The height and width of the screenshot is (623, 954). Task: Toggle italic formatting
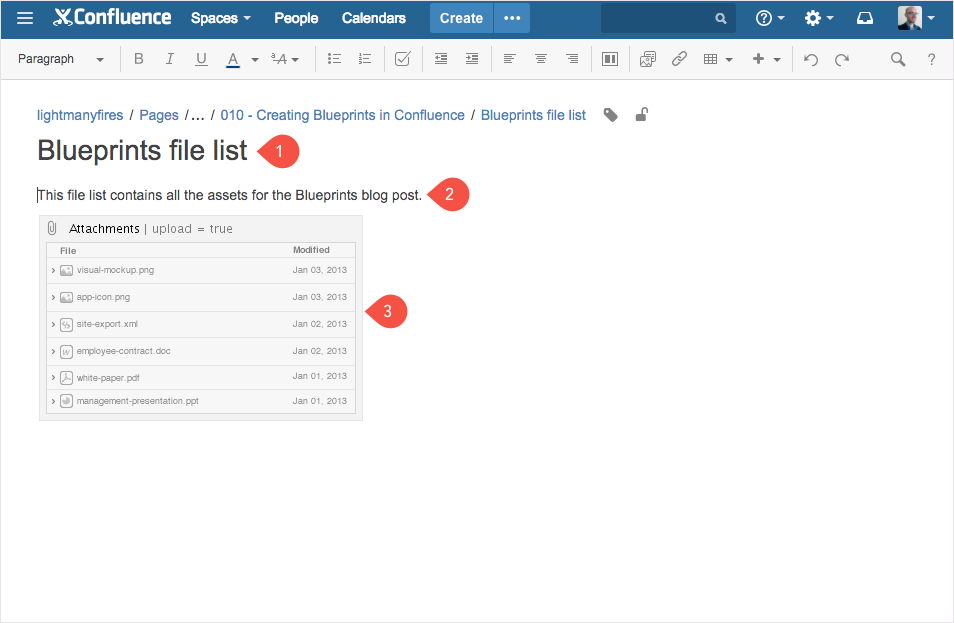170,59
